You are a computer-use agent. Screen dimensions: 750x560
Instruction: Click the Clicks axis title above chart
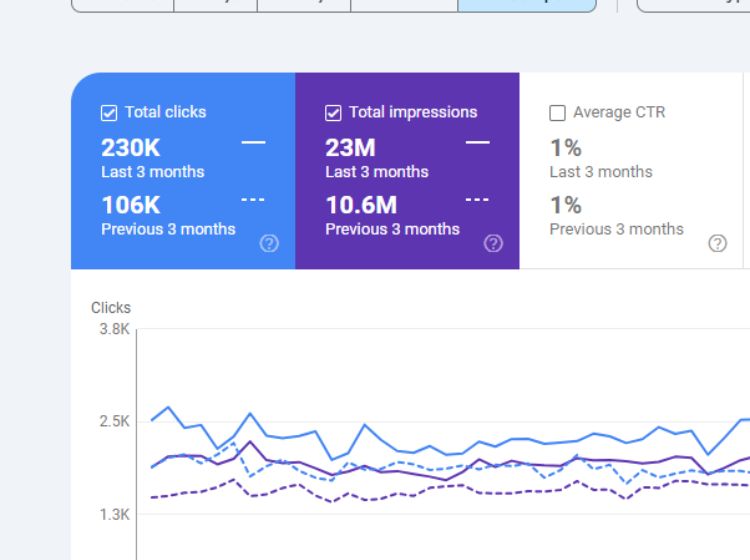click(x=110, y=308)
